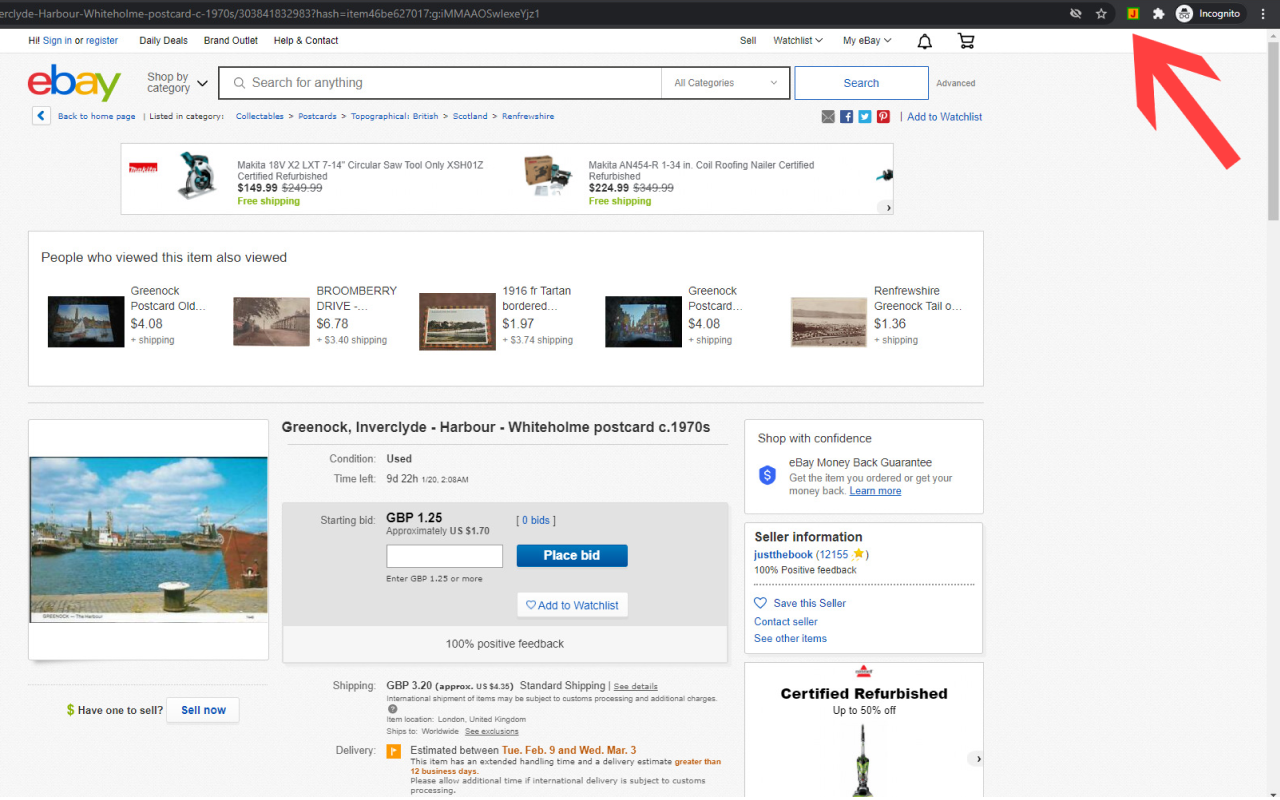Open the Renfrewshire Greenock Tail postcard thumbnail
This screenshot has height=800, width=1280.
tap(829, 321)
